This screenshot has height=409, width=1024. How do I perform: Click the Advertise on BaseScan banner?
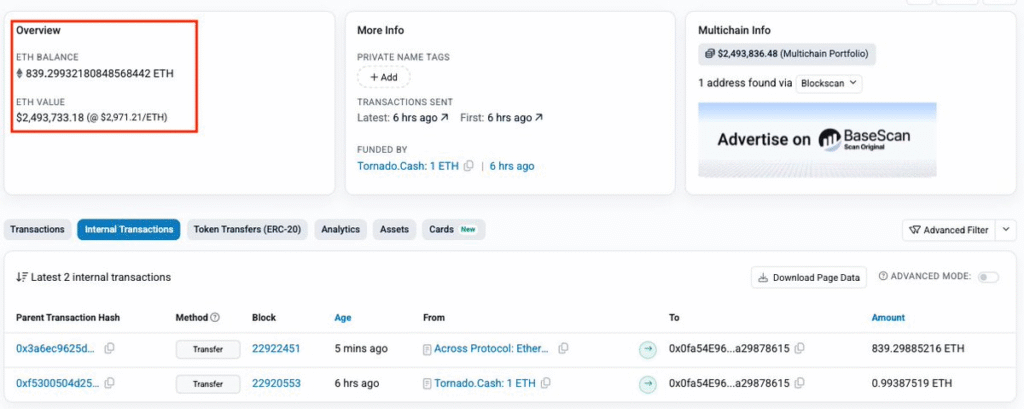[817, 139]
